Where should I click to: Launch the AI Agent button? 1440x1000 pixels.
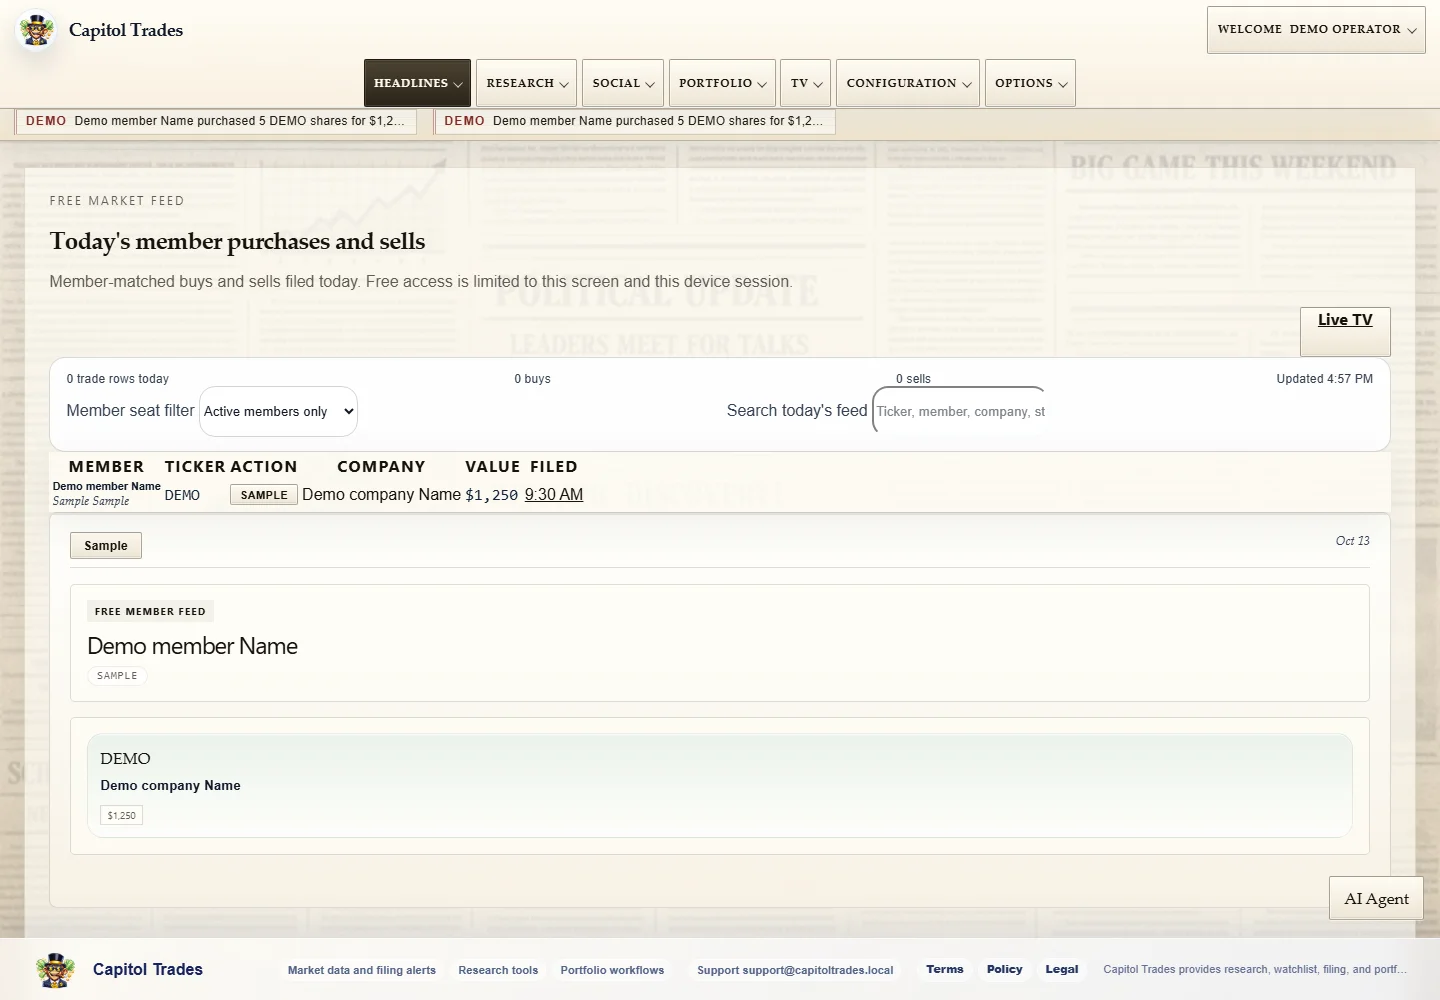pos(1376,898)
